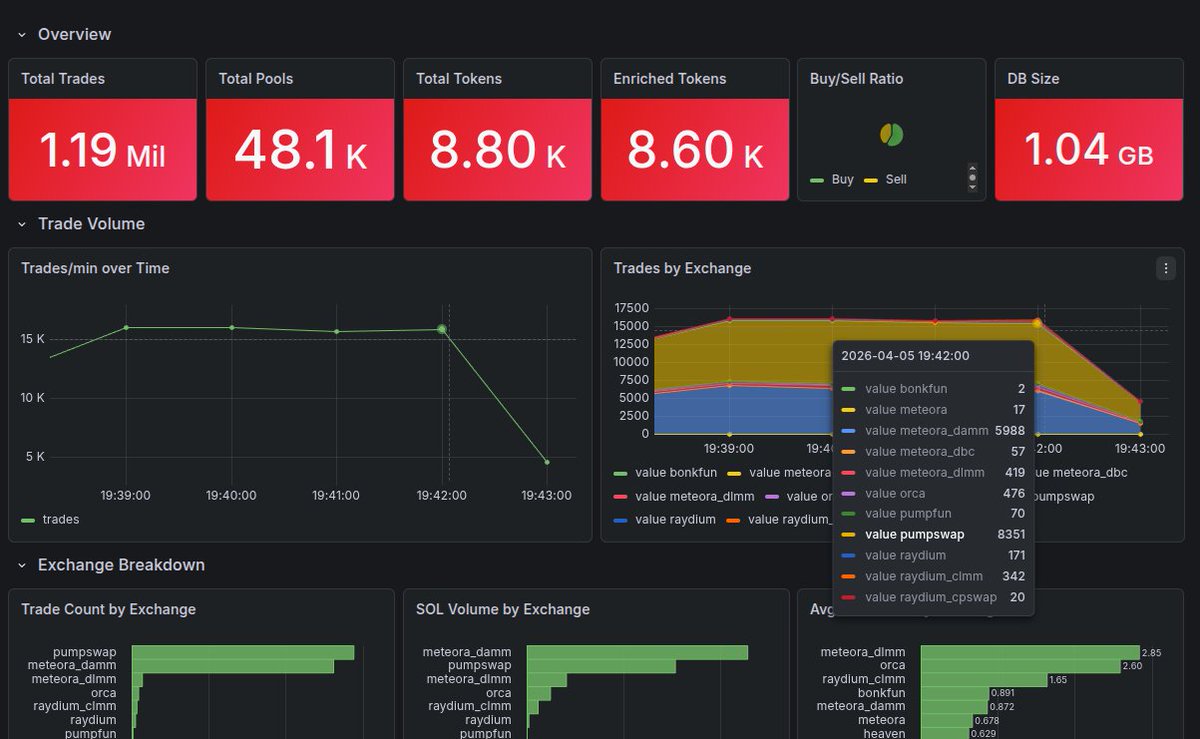Viewport: 1200px width, 739px height.
Task: Click the Trade Count by Exchange title
Action: coord(109,609)
